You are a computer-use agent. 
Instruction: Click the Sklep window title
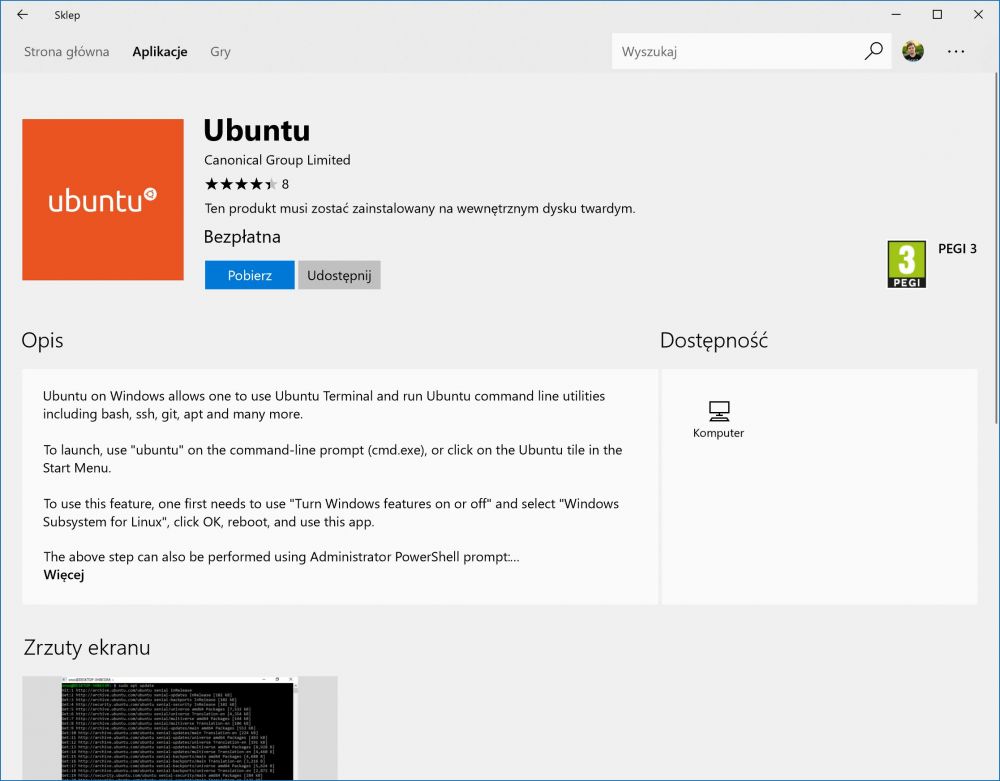[x=67, y=15]
